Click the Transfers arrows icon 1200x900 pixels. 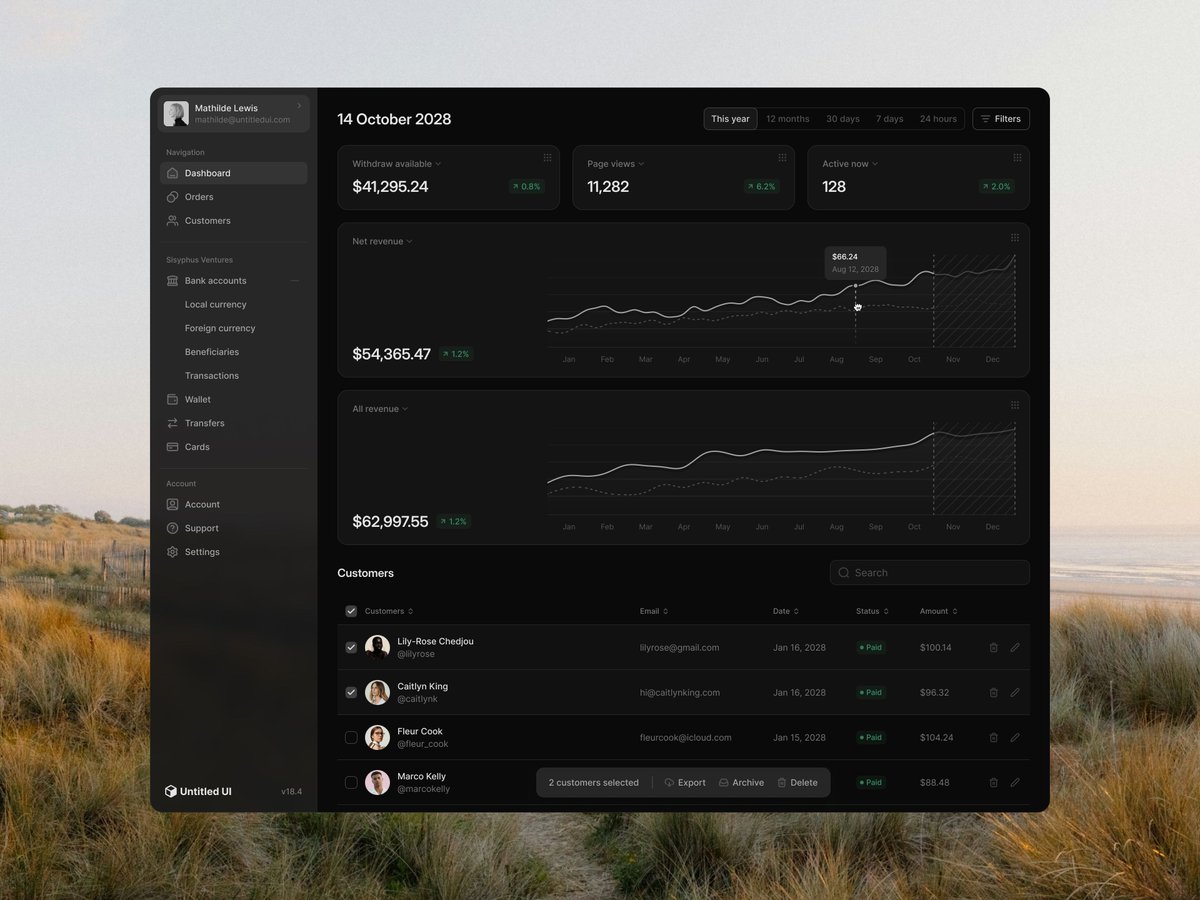(173, 424)
